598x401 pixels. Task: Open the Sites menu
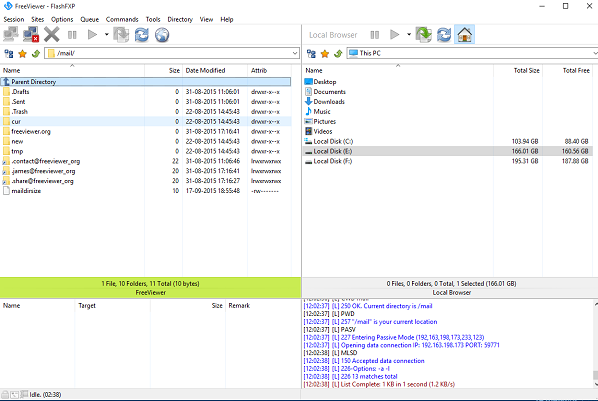[x=37, y=19]
